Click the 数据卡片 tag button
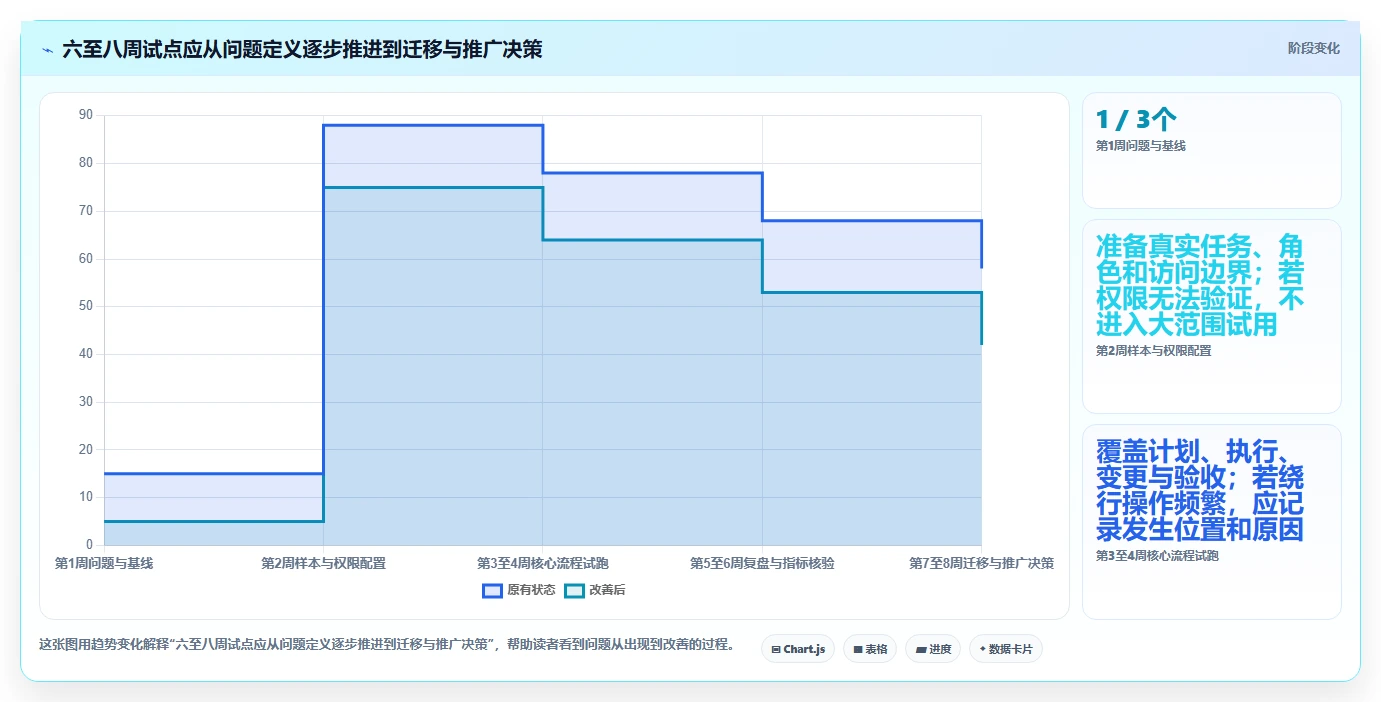 1006,649
